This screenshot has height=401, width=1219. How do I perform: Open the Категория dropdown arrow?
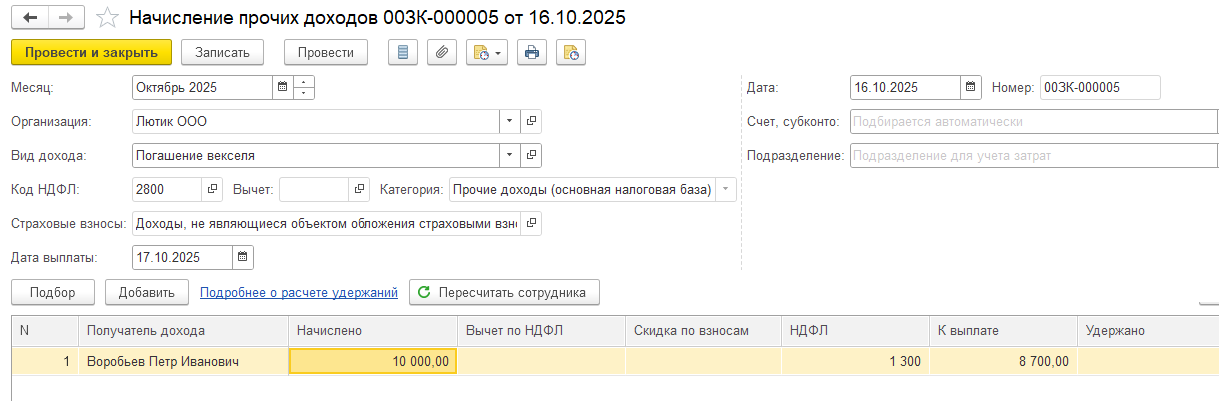[726, 189]
